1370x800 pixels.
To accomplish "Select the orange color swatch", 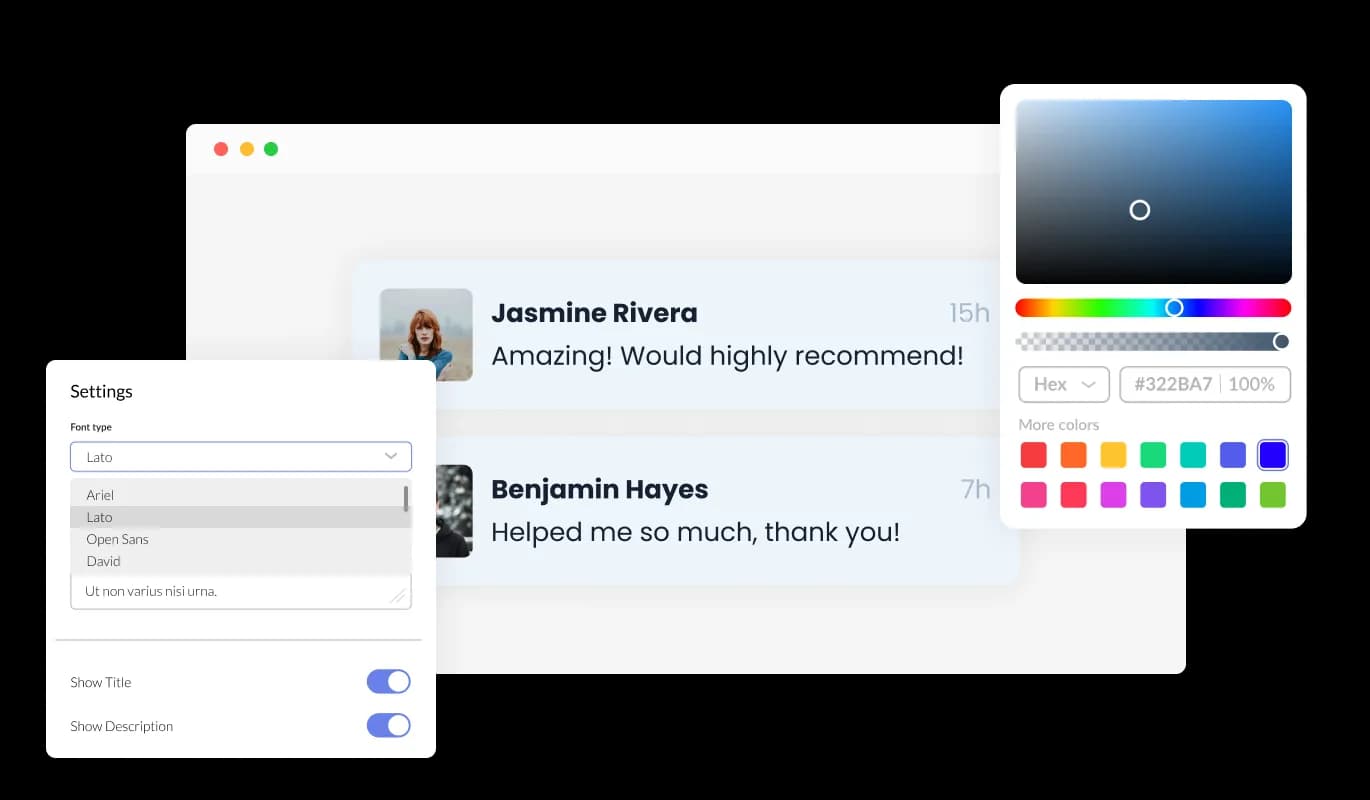I will point(1074,455).
